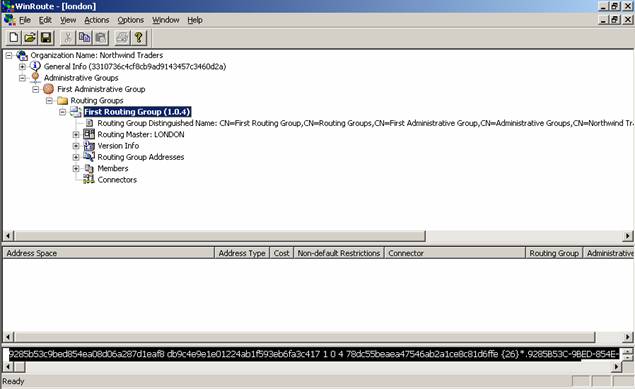Viewport: 635px width, 389px height.
Task: Click the Version Info icon
Action: pyautogui.click(x=89, y=145)
